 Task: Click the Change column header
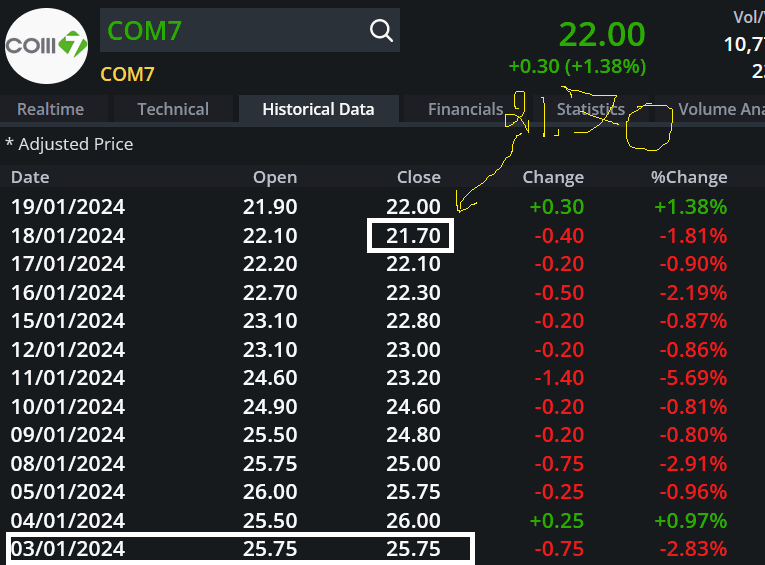click(553, 177)
